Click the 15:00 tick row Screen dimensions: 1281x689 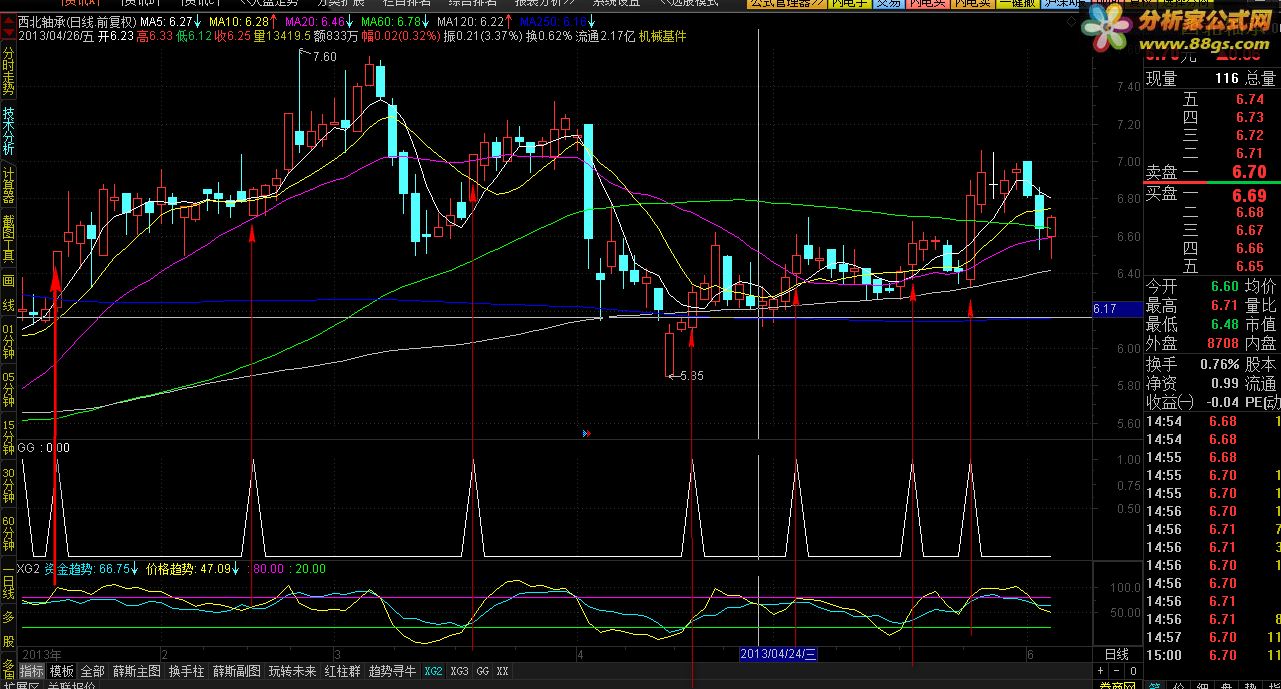click(x=1212, y=655)
